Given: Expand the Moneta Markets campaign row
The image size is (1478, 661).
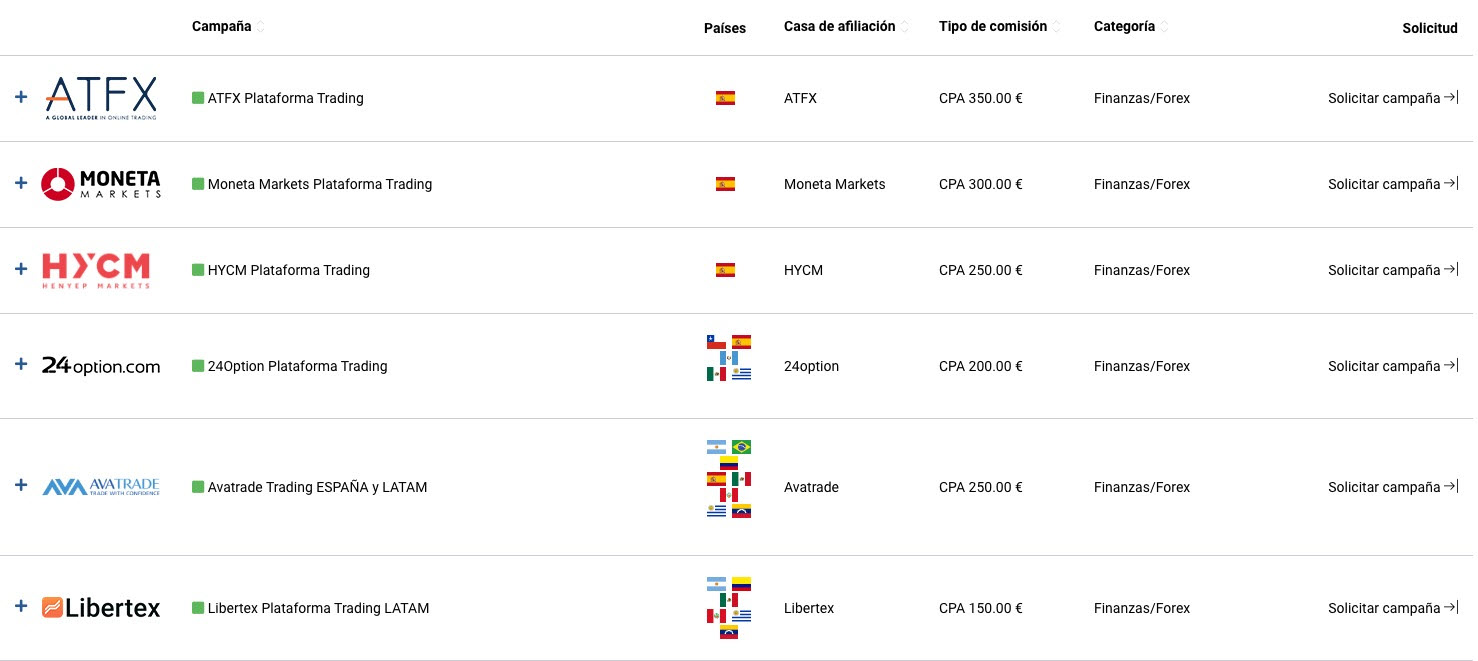Looking at the screenshot, I should tap(20, 184).
